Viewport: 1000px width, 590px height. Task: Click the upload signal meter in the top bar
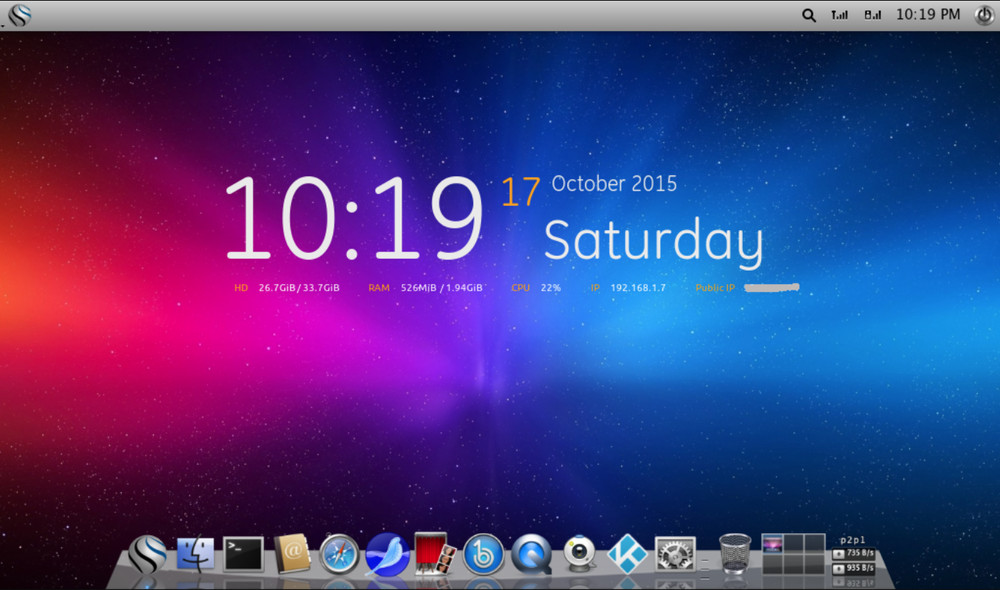tap(840, 14)
